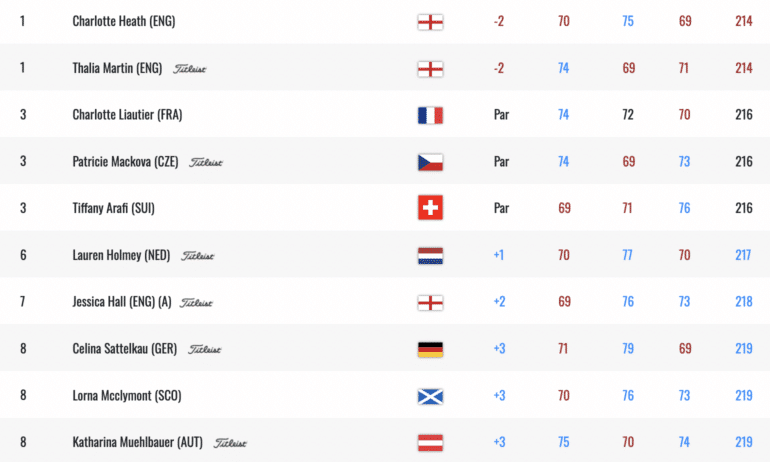770x462 pixels.
Task: Click the Swiss flag beside Tiffany Arafi
Action: point(430,208)
